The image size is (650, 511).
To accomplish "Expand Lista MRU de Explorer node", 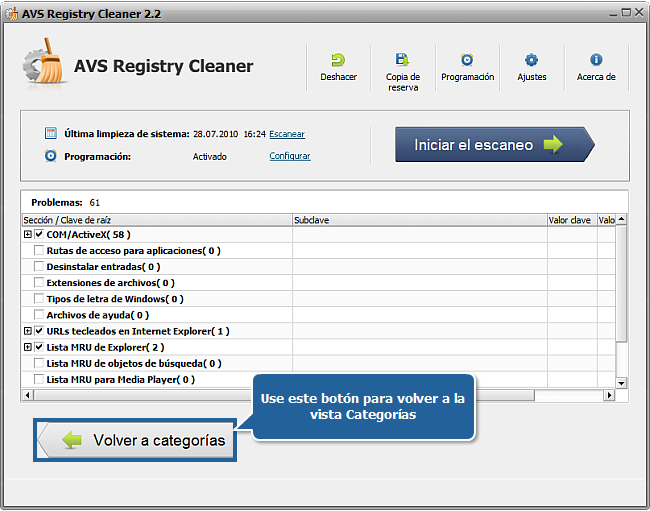I will (x=27, y=347).
